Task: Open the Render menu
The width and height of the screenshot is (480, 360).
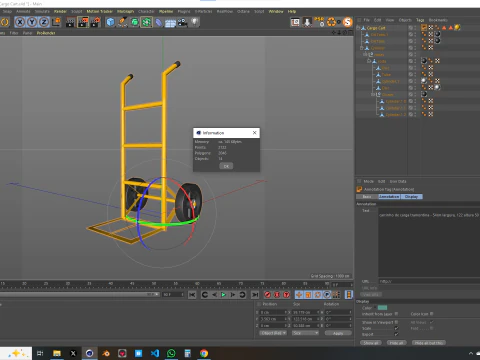Action: click(x=60, y=11)
